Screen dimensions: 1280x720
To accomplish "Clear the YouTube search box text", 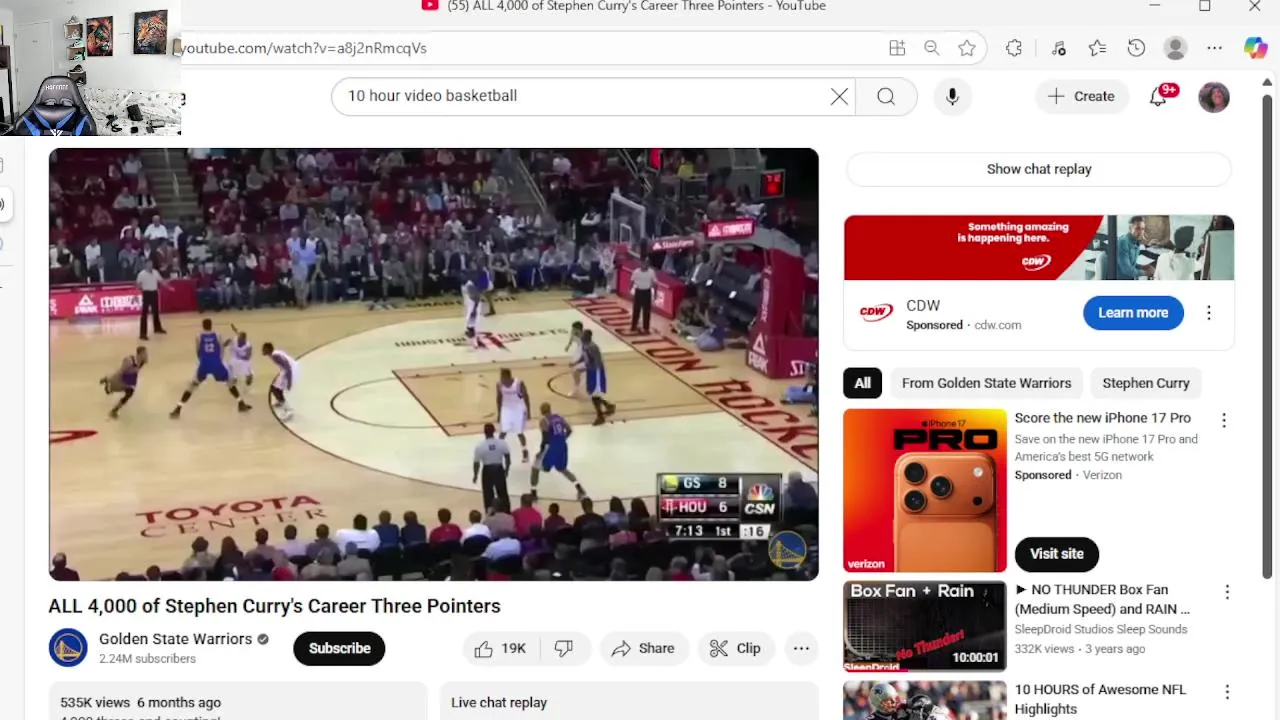I will [x=839, y=96].
